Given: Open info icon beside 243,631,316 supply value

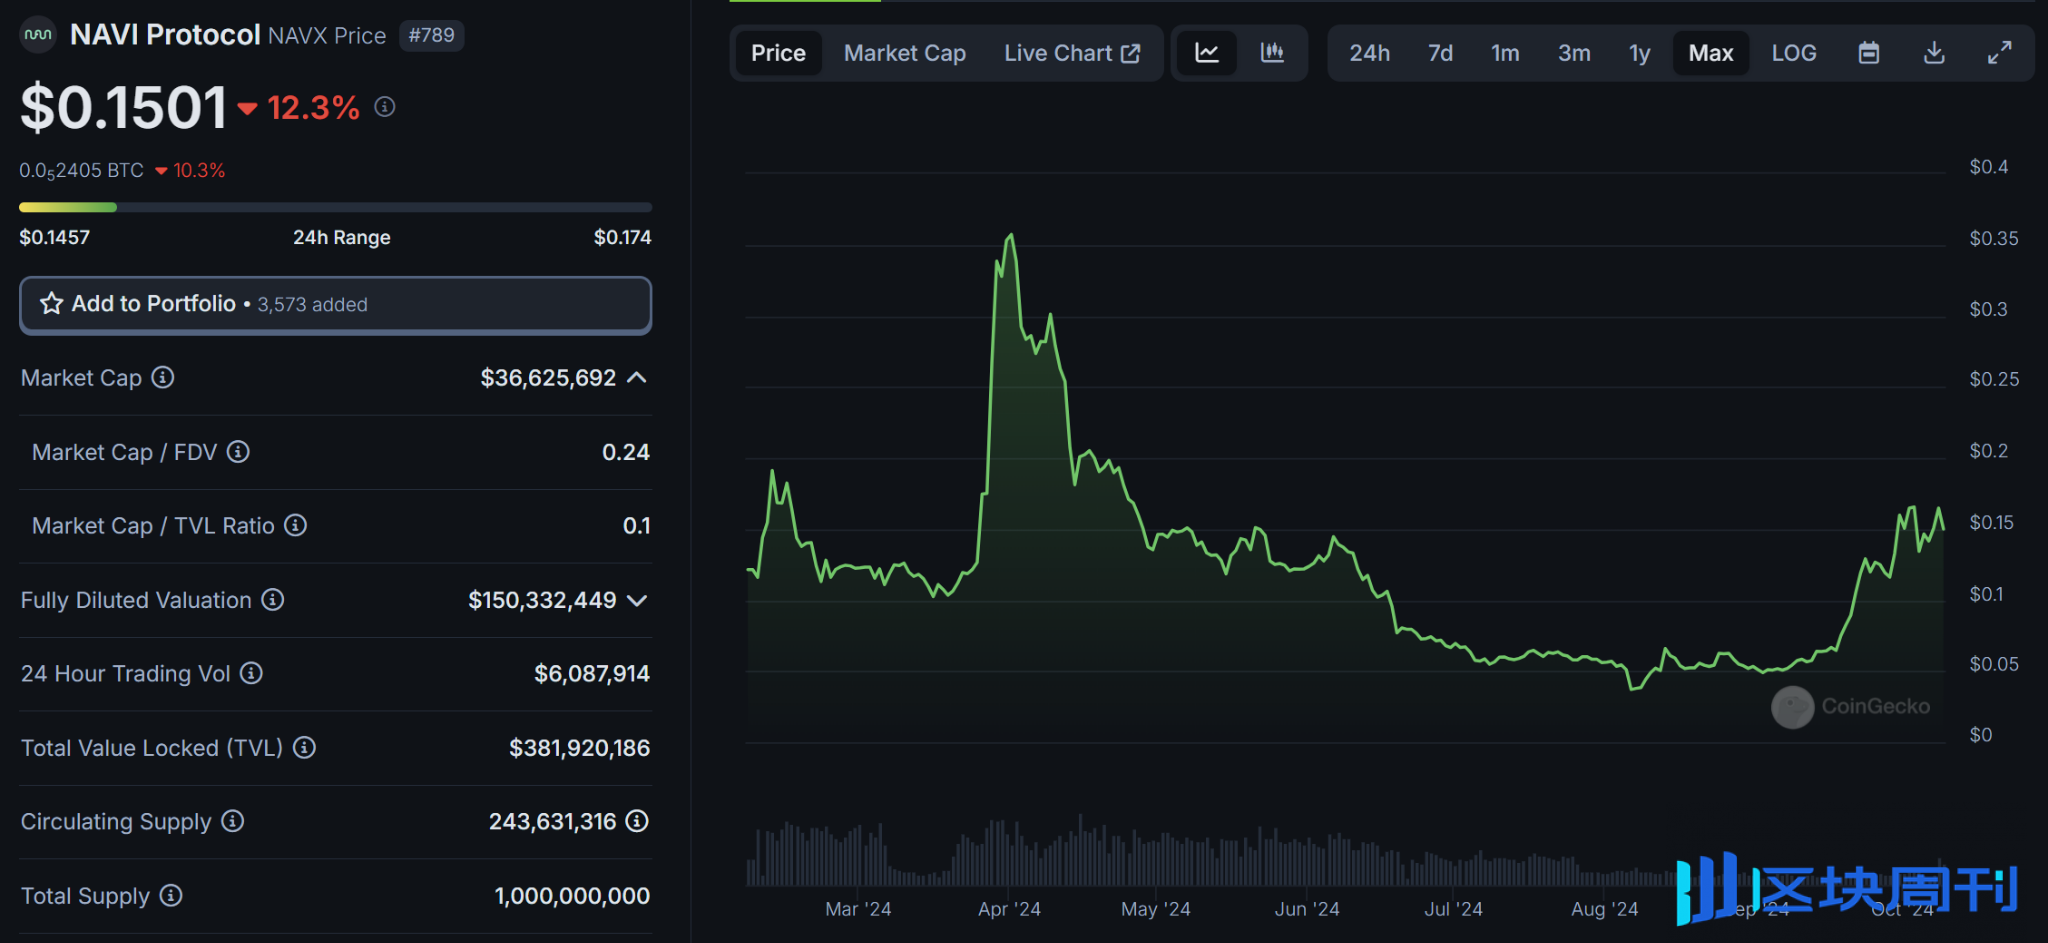Looking at the screenshot, I should (637, 822).
